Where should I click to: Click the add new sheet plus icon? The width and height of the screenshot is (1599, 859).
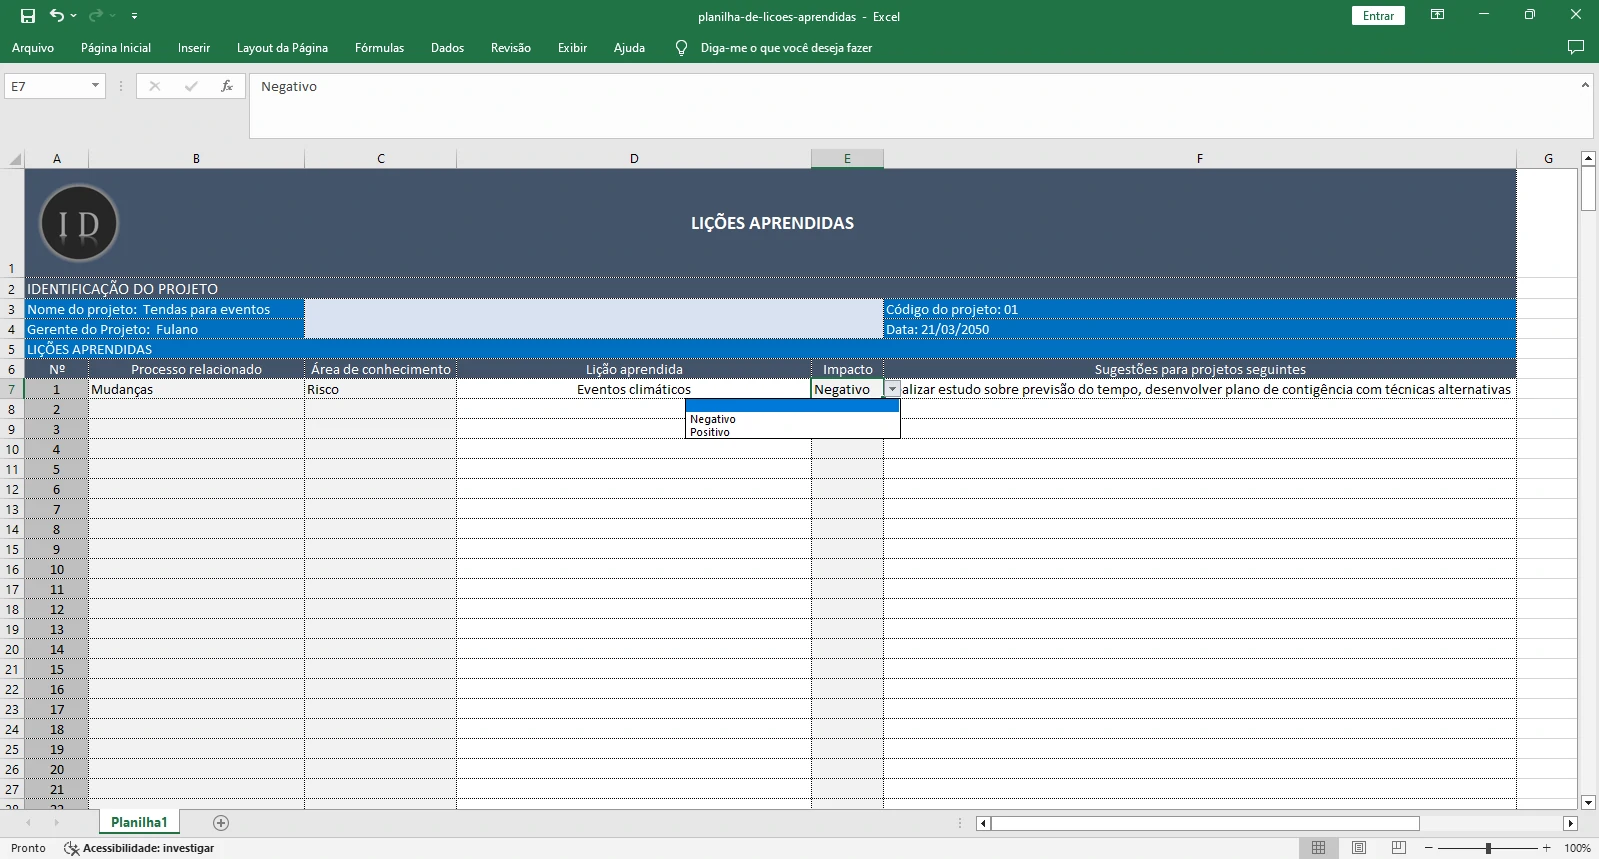tap(221, 823)
